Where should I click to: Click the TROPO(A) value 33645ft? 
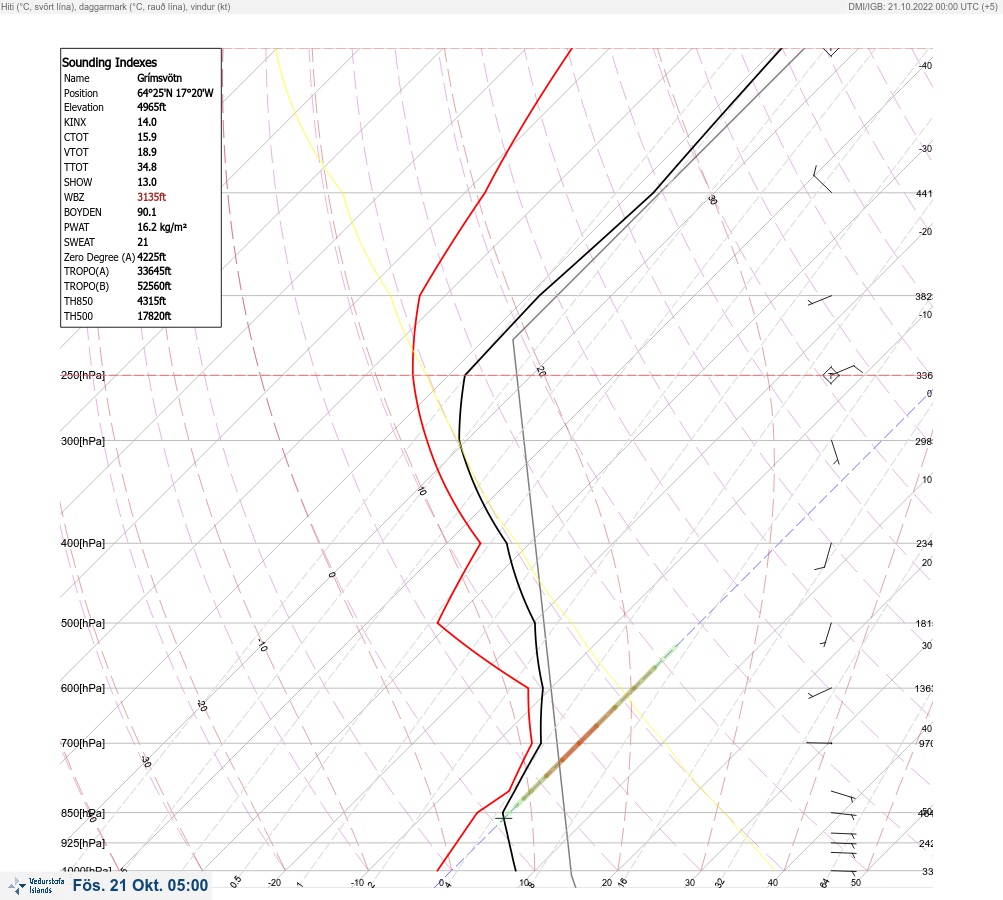pyautogui.click(x=154, y=271)
